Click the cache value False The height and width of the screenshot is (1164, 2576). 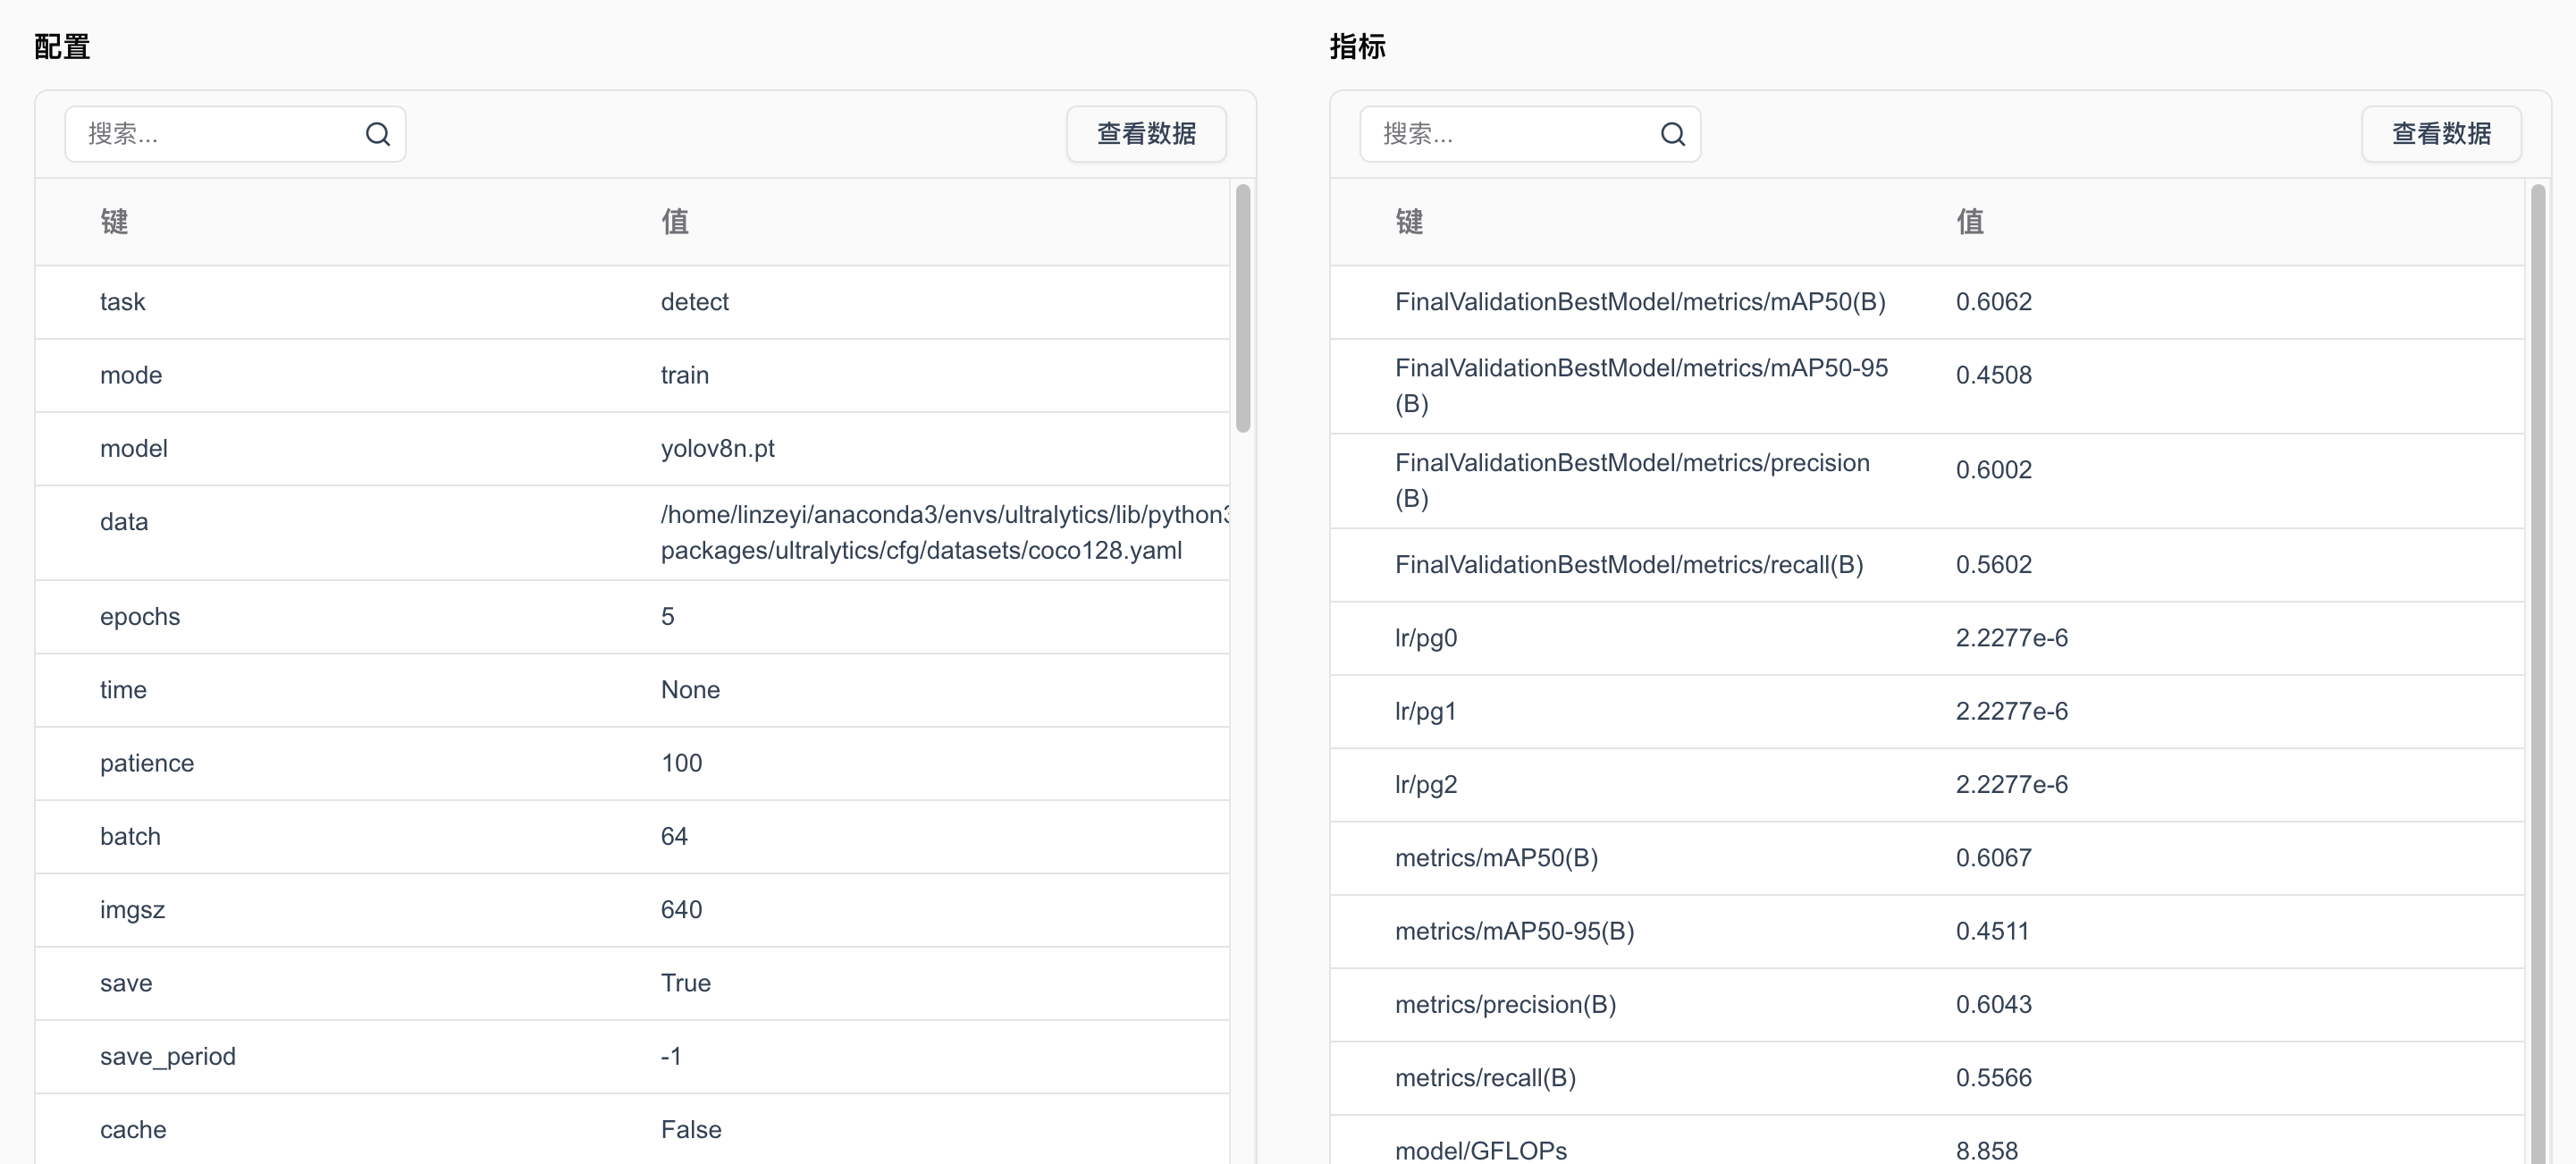click(690, 1130)
